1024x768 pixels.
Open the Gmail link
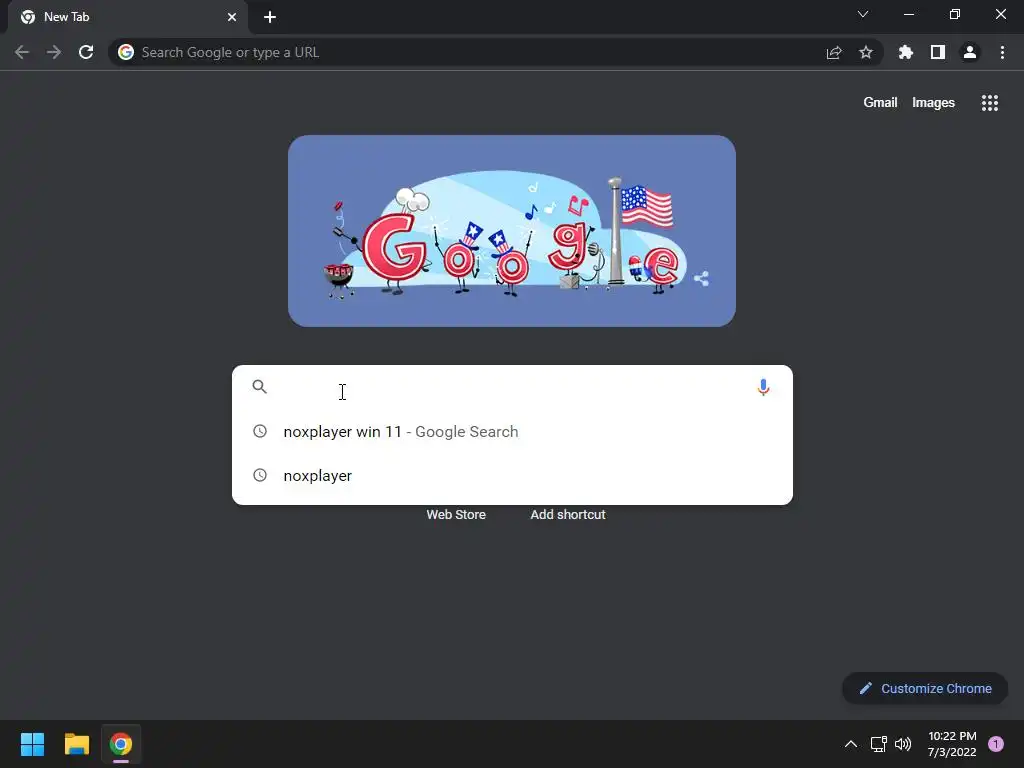[880, 103]
